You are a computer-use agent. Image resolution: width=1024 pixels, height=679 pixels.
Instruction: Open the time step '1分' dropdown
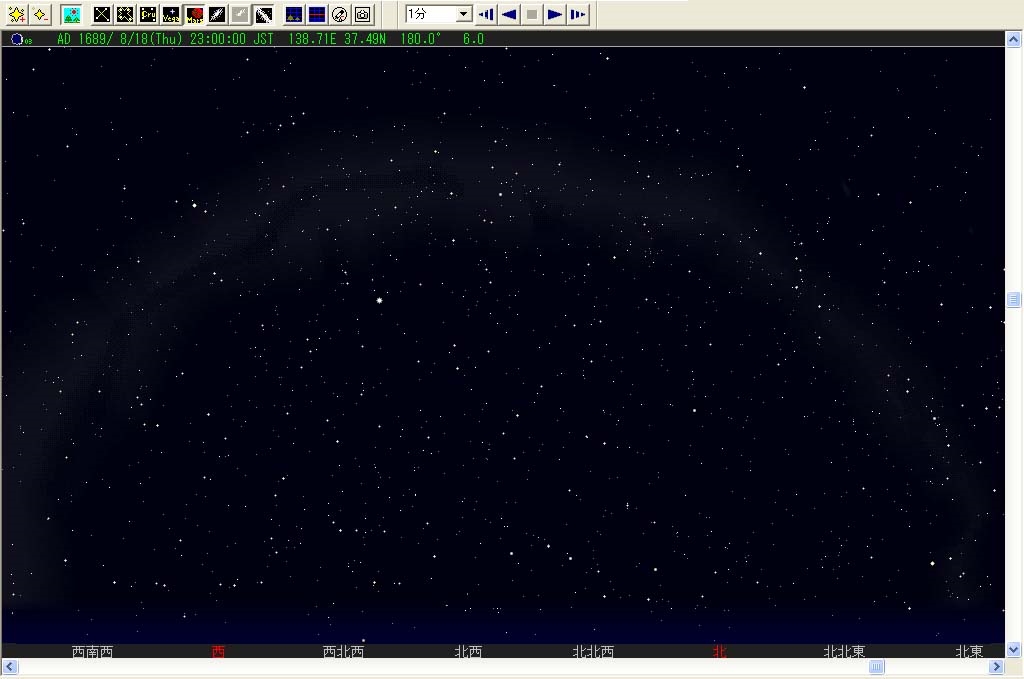(464, 14)
